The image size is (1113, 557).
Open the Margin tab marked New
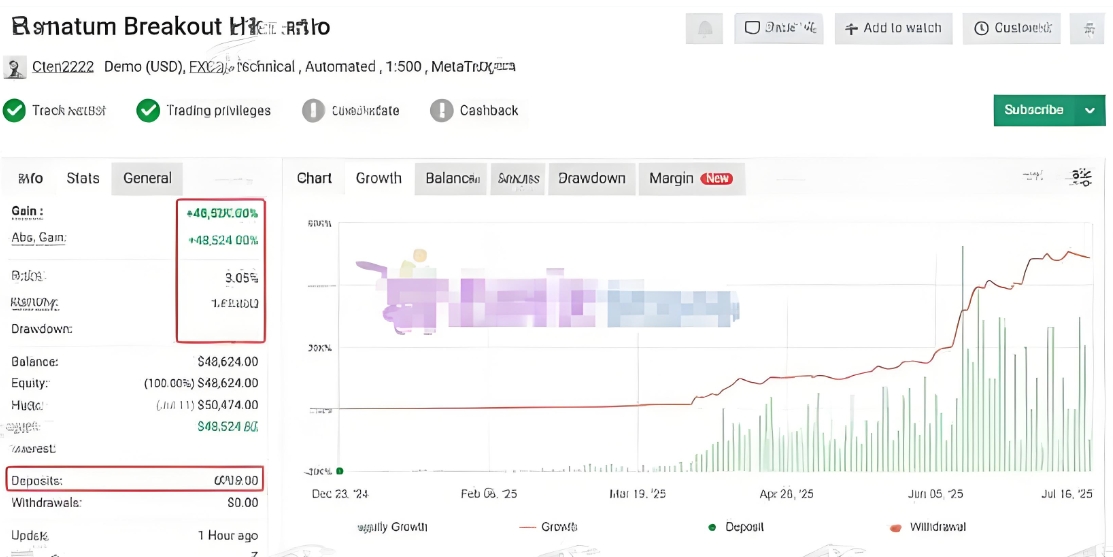(x=690, y=178)
